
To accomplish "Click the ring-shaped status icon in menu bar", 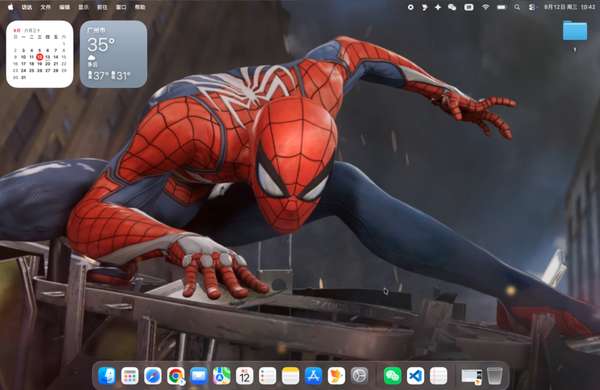I will [x=411, y=7].
